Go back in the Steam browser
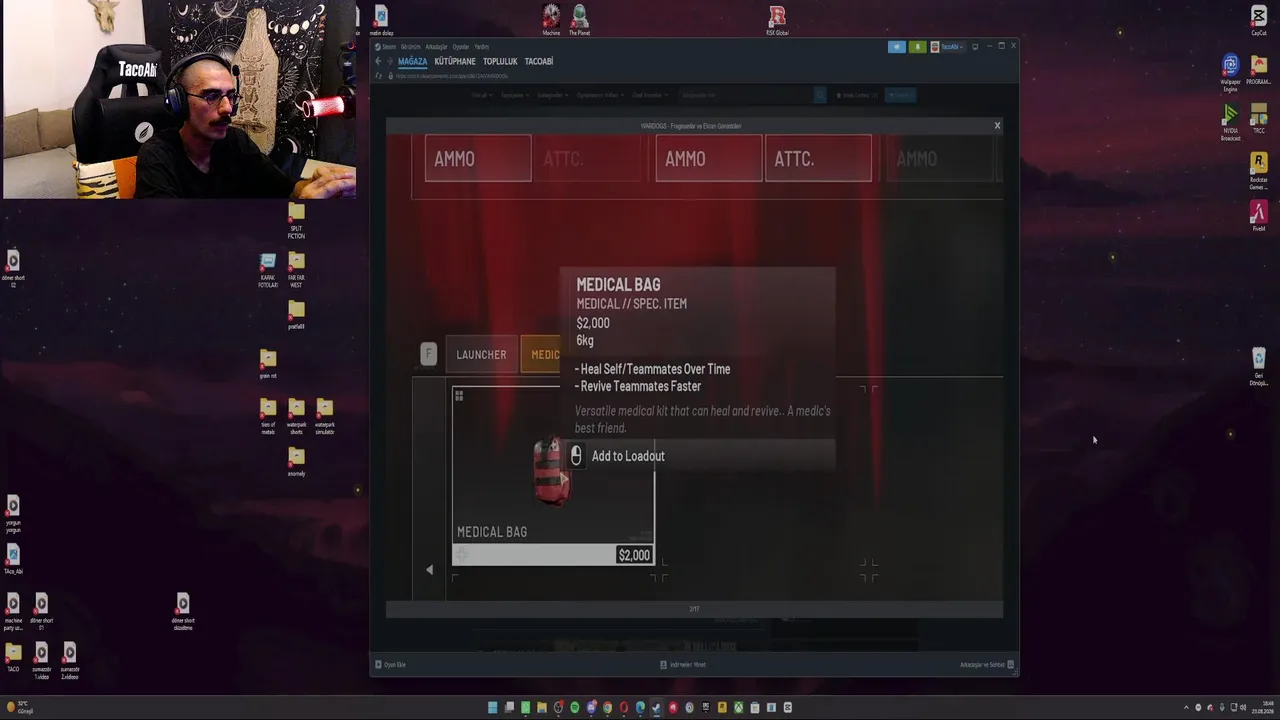The height and width of the screenshot is (720, 1280). click(378, 61)
